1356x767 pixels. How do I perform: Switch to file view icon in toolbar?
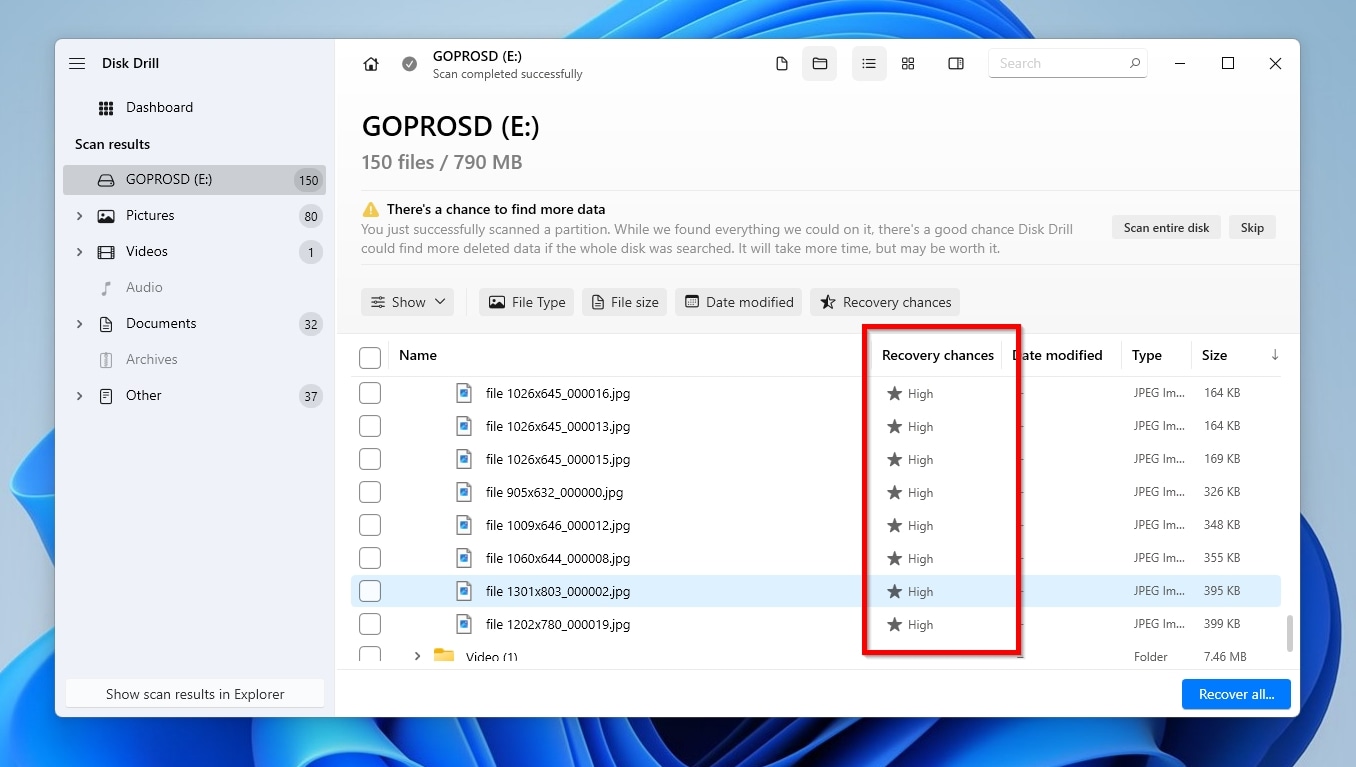coord(782,64)
